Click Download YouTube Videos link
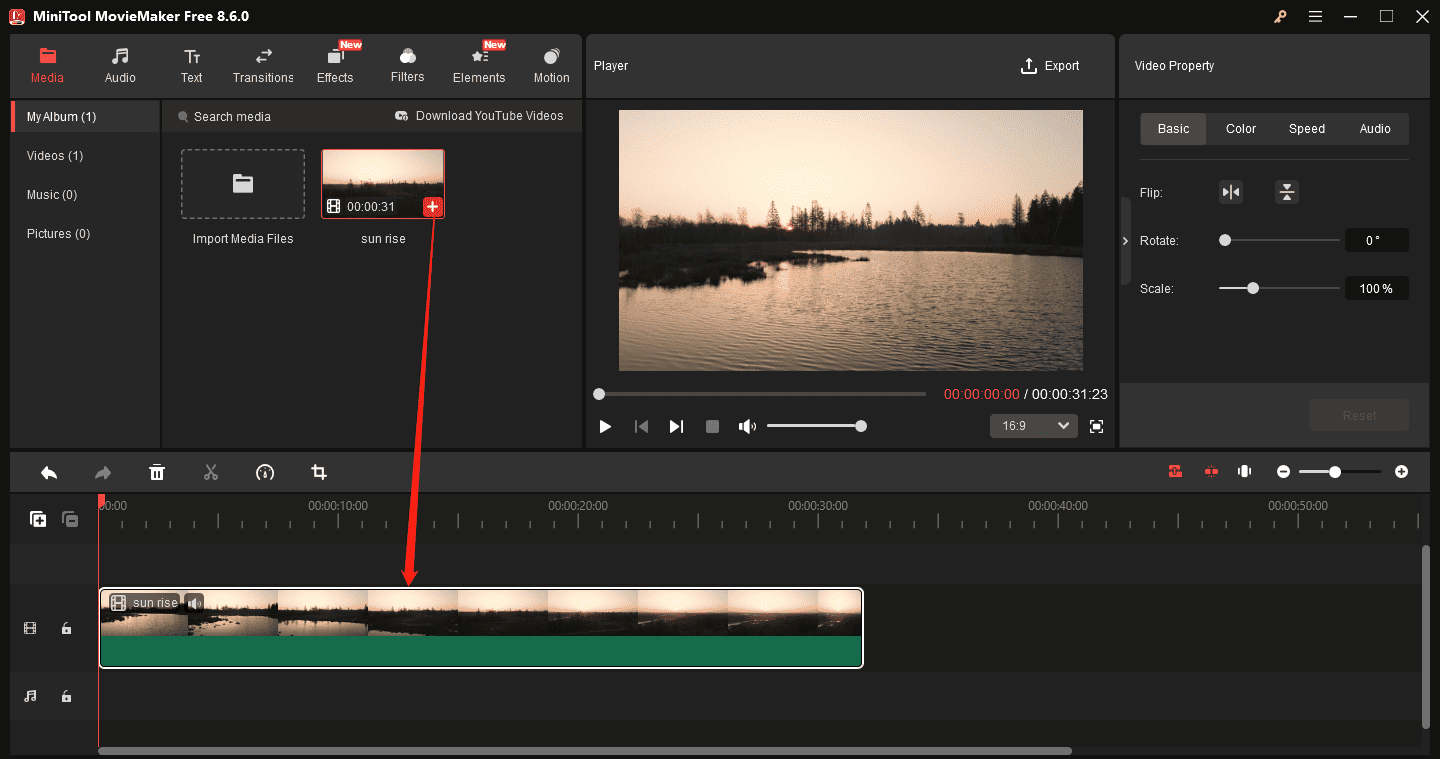Screen dimensions: 1440x759 [x=479, y=116]
